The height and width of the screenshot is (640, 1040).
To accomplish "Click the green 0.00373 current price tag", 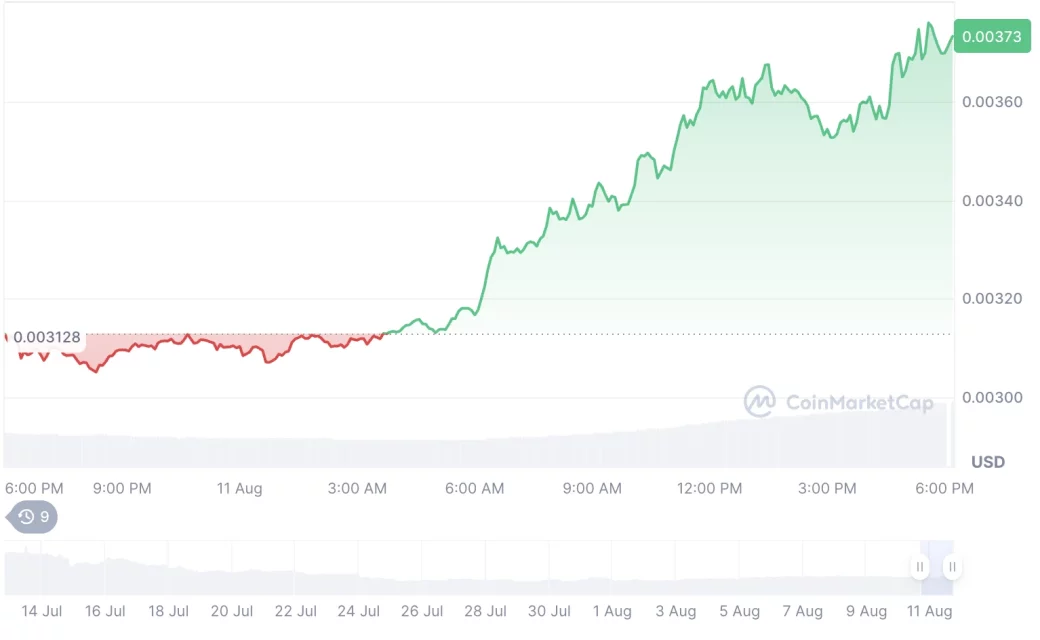I will click(990, 37).
